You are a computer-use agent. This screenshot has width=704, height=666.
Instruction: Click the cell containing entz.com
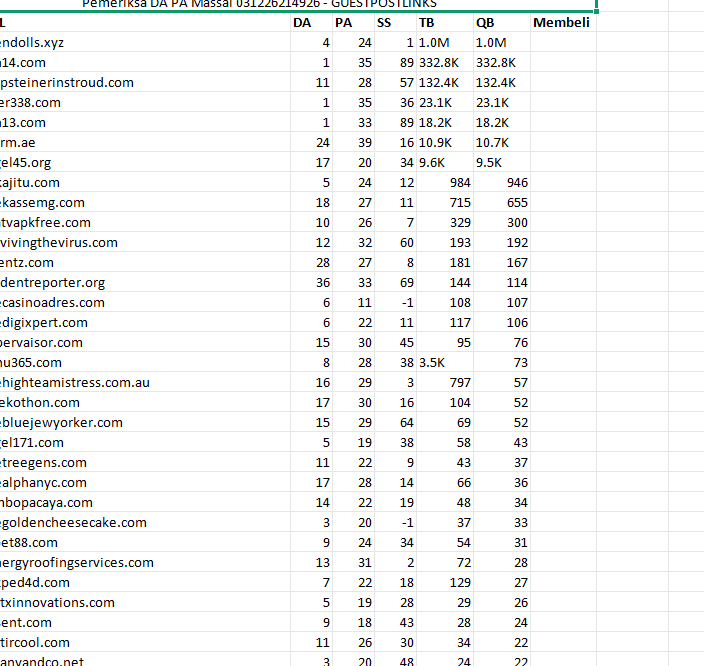tap(145, 262)
